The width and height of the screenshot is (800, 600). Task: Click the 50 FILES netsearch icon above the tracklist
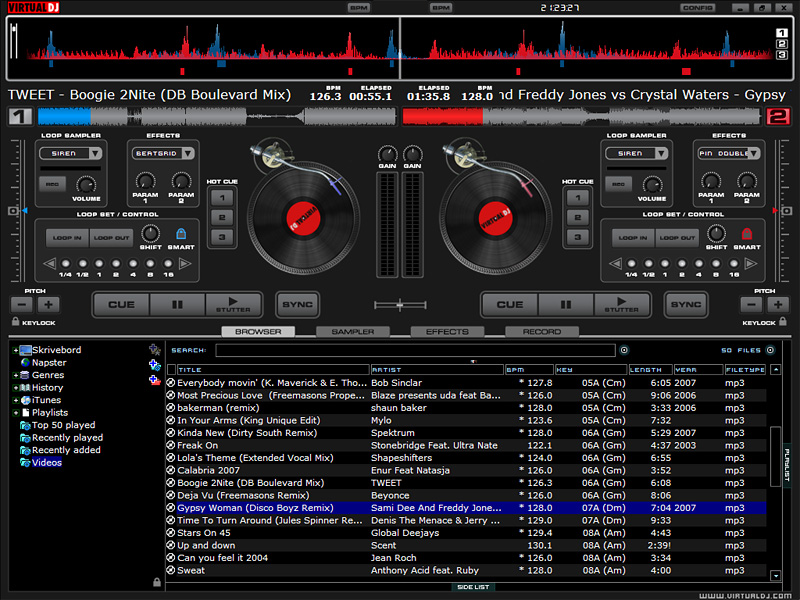click(x=770, y=350)
